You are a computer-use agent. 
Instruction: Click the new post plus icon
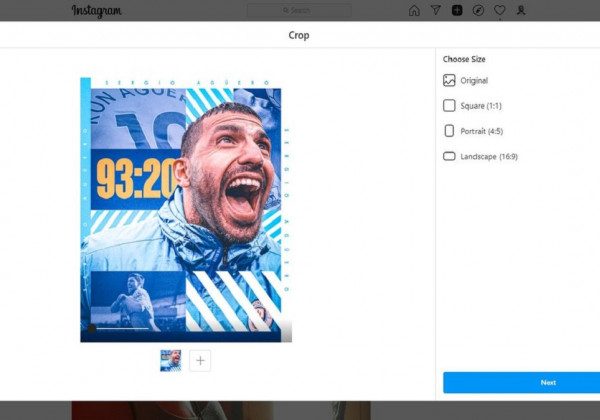tap(457, 11)
